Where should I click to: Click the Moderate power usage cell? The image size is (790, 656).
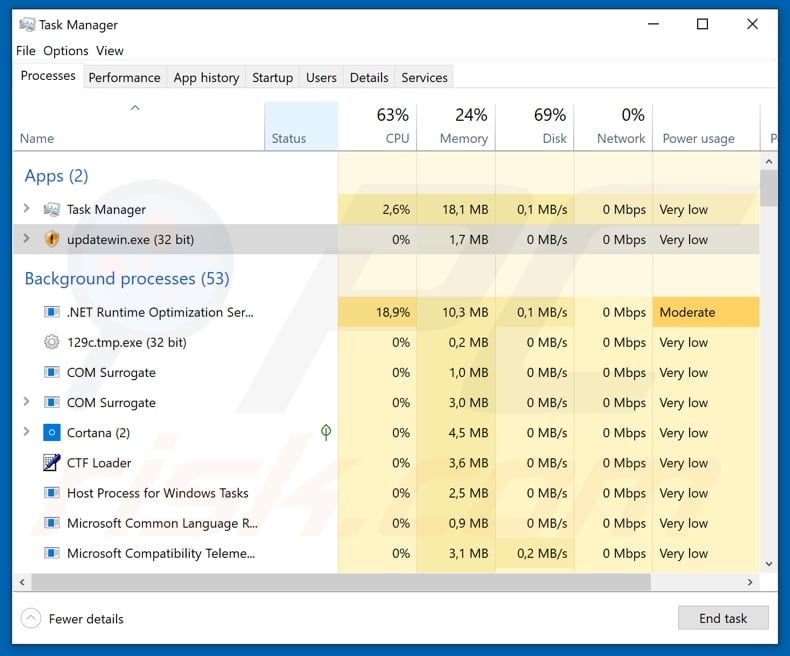point(706,312)
